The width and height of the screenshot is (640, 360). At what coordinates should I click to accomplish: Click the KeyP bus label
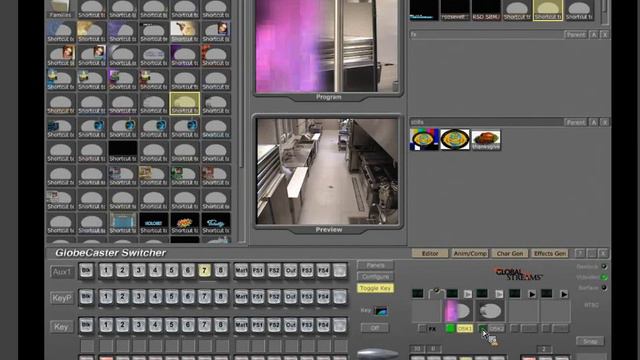62,298
